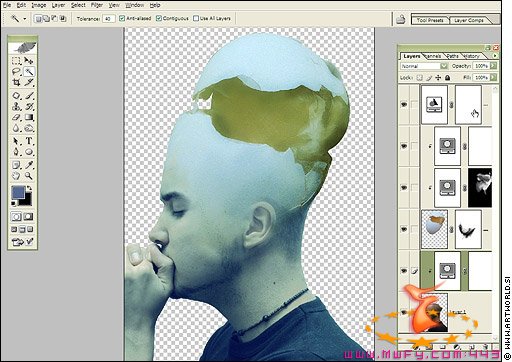Toggle the Anti-aliased checkbox
Viewport: 512px width, 362px height.
click(122, 18)
